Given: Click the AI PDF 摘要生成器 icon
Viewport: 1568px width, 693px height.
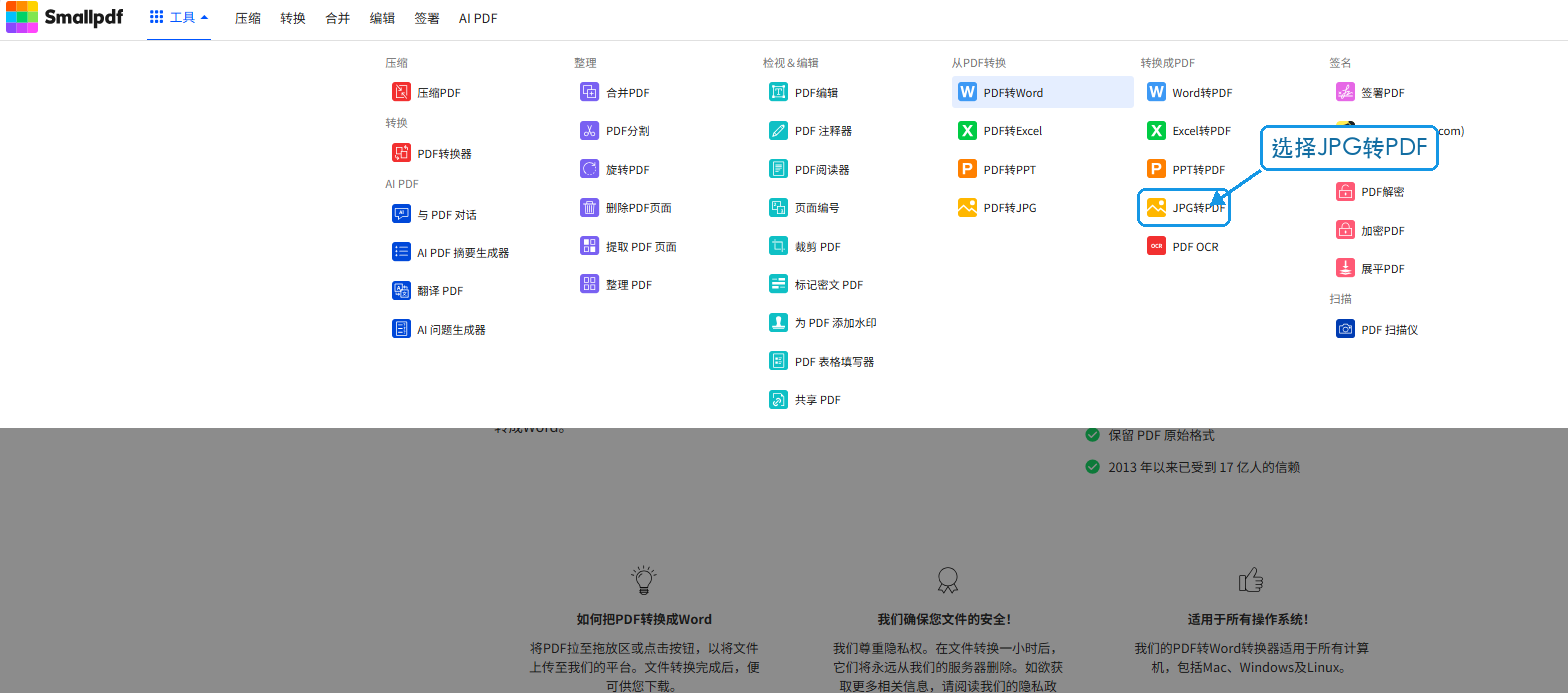Looking at the screenshot, I should click(401, 252).
